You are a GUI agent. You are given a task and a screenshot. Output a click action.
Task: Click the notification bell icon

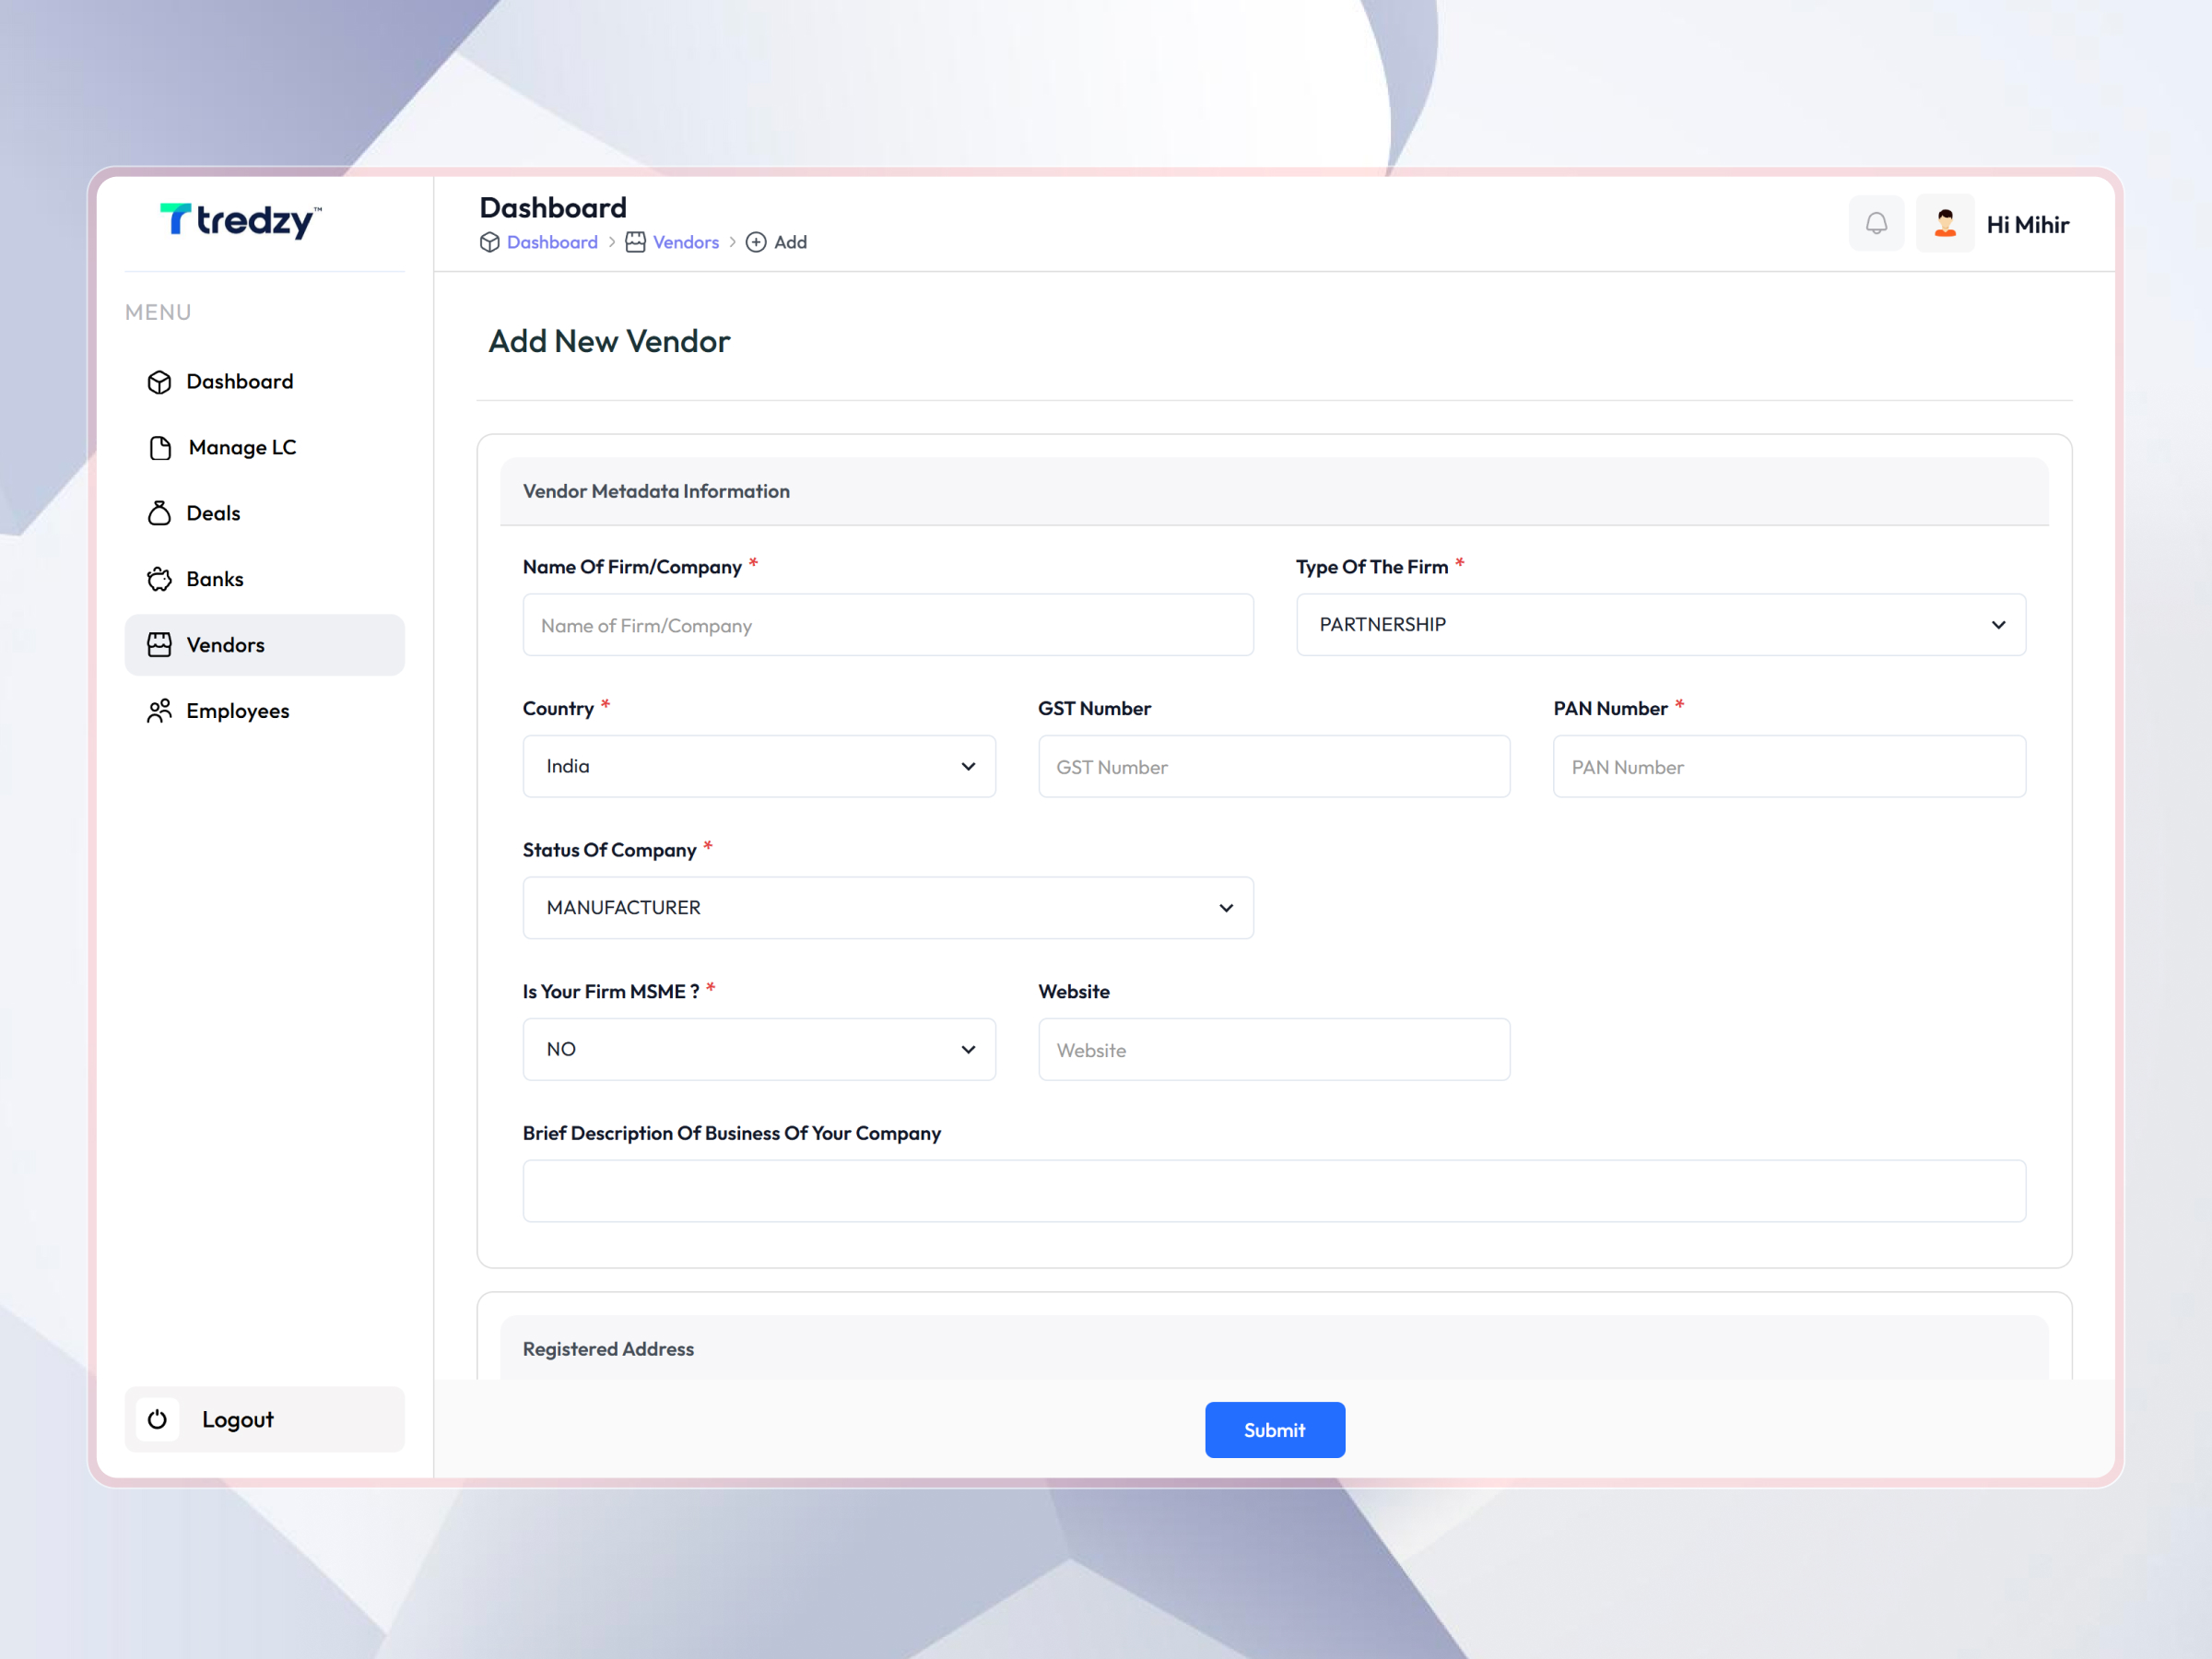point(1877,223)
